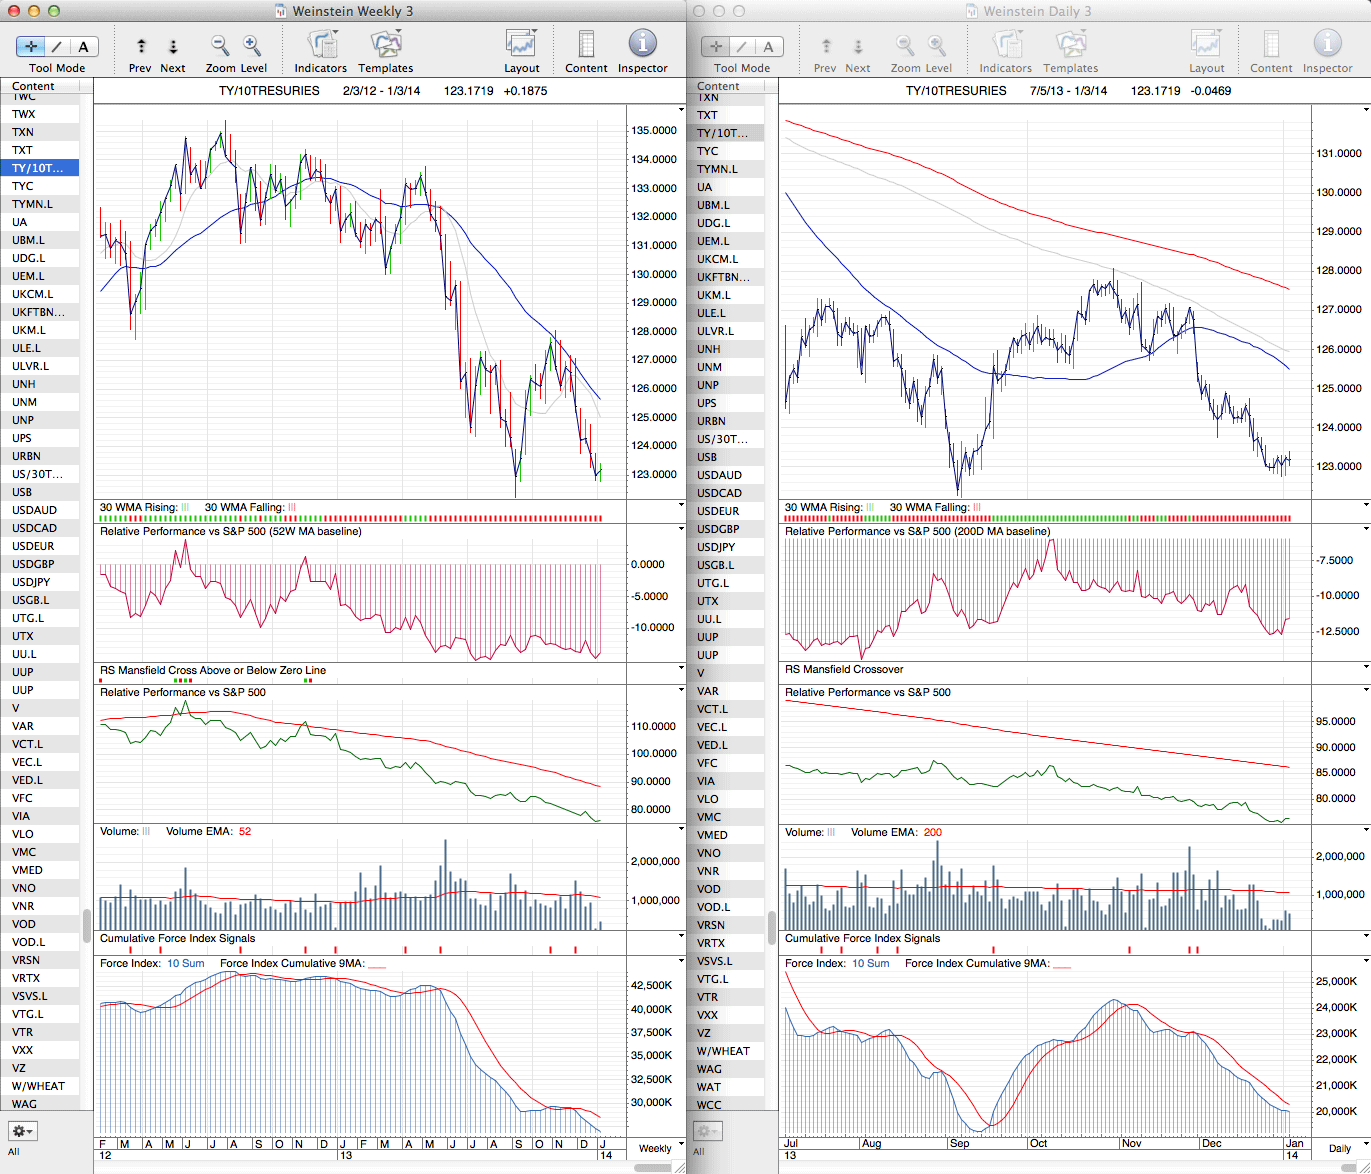Click the All filter label under Weekly list
This screenshot has width=1371, height=1174.
pyautogui.click(x=13, y=1152)
